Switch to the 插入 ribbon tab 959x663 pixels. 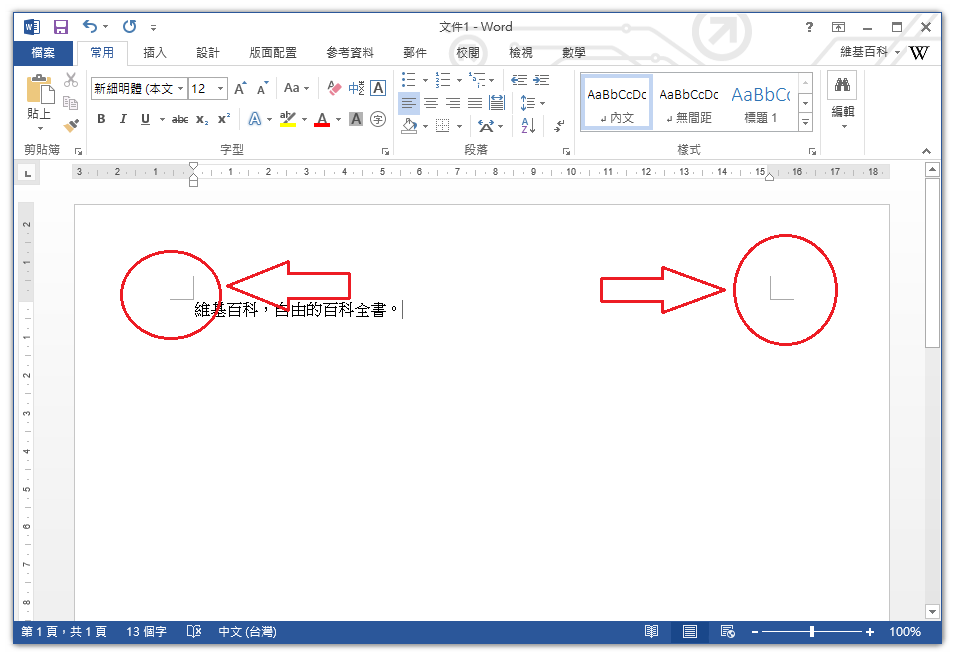[153, 52]
